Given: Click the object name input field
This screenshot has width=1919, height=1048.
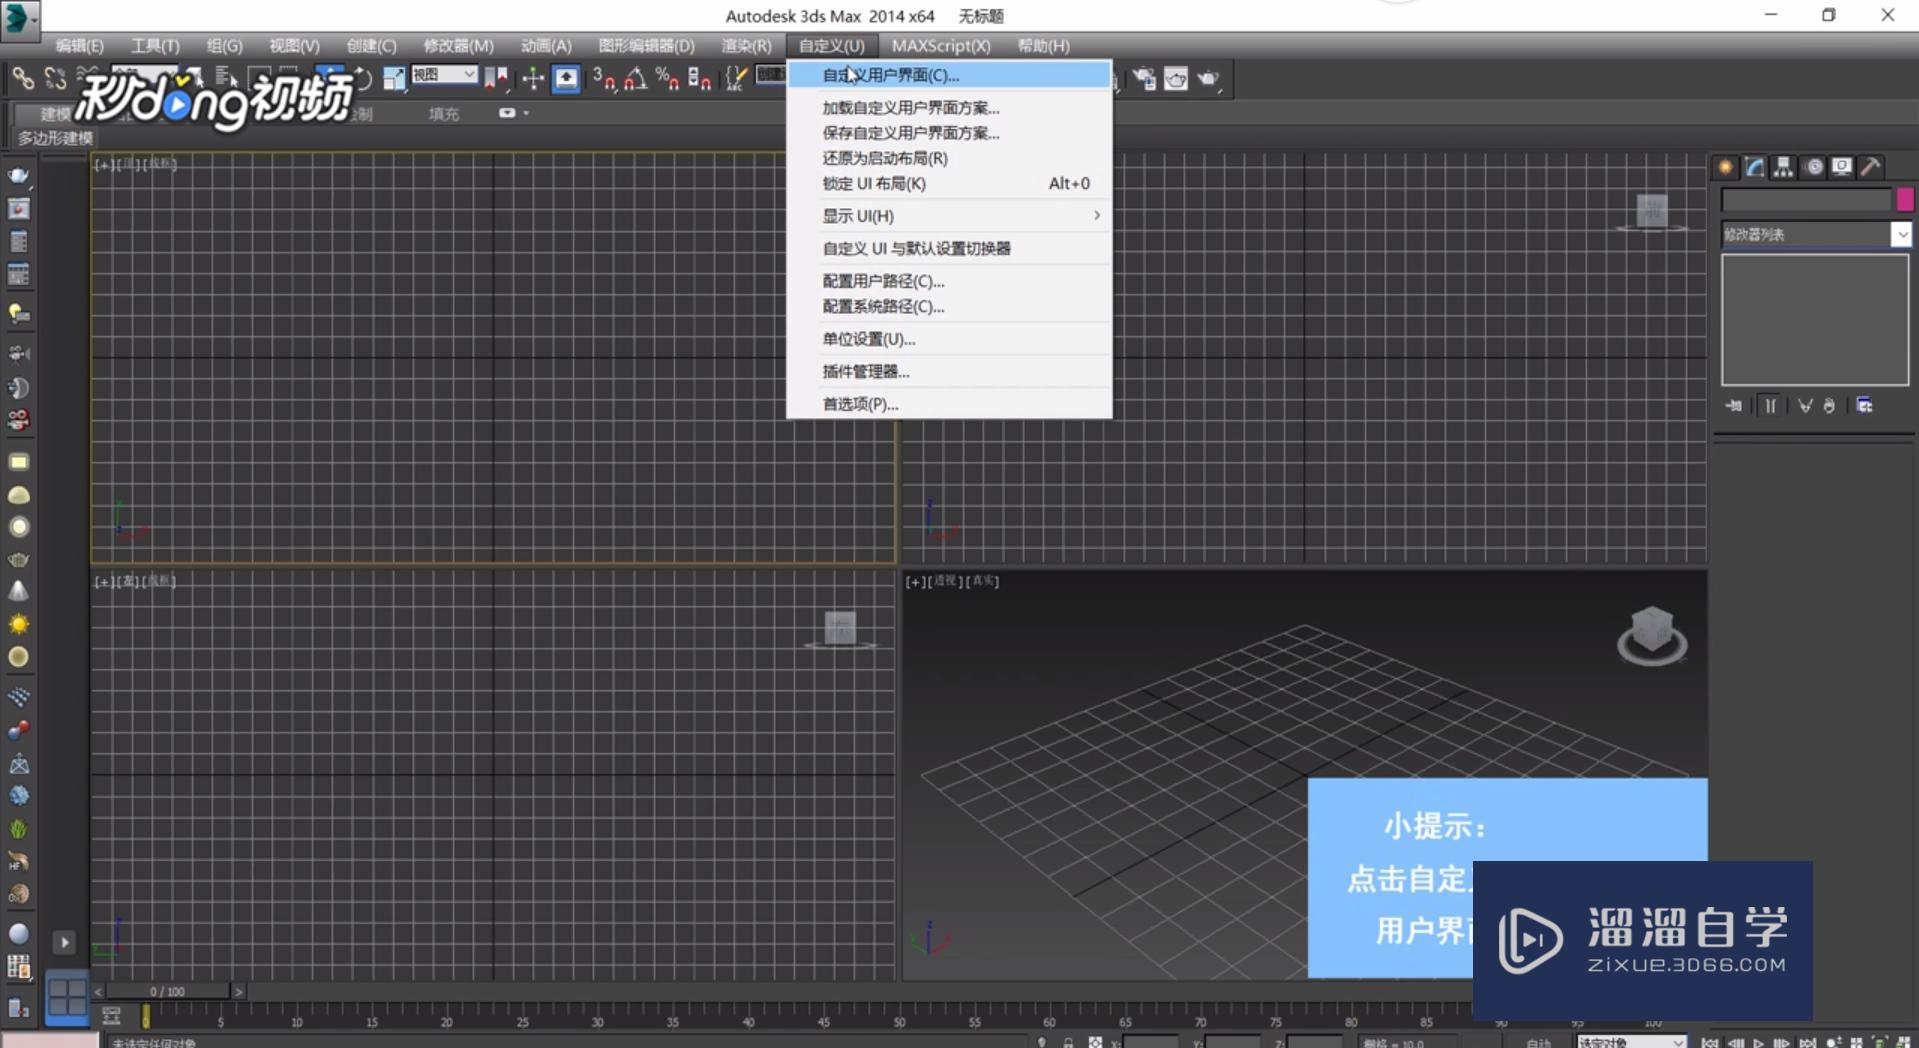Looking at the screenshot, I should point(1805,200).
